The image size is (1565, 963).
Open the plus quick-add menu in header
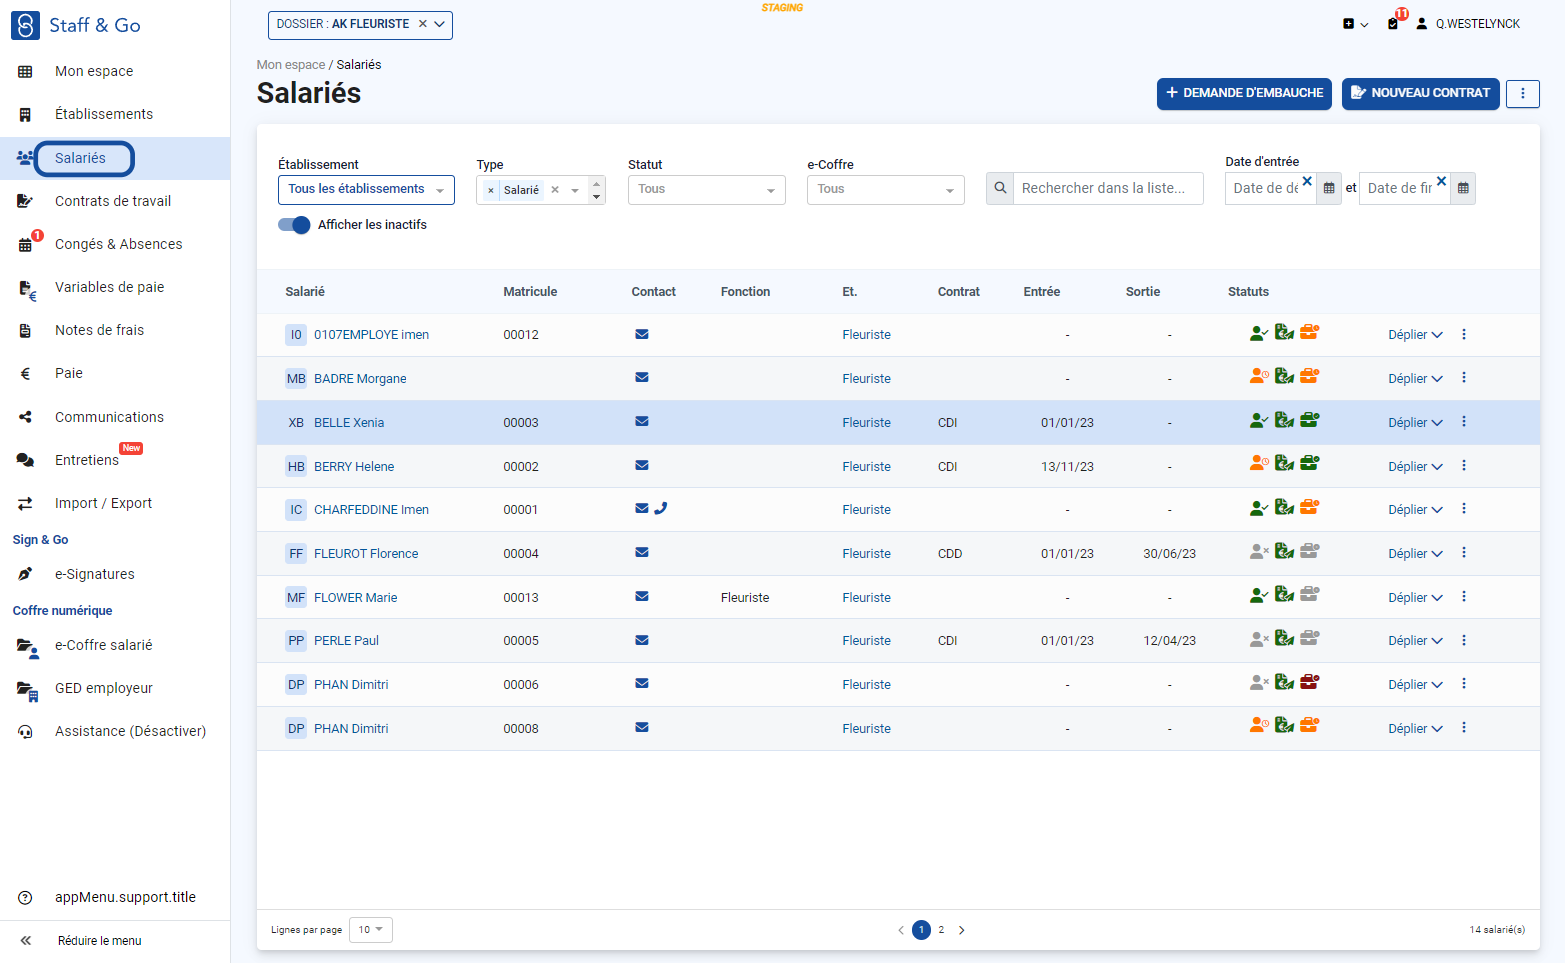(x=1355, y=24)
